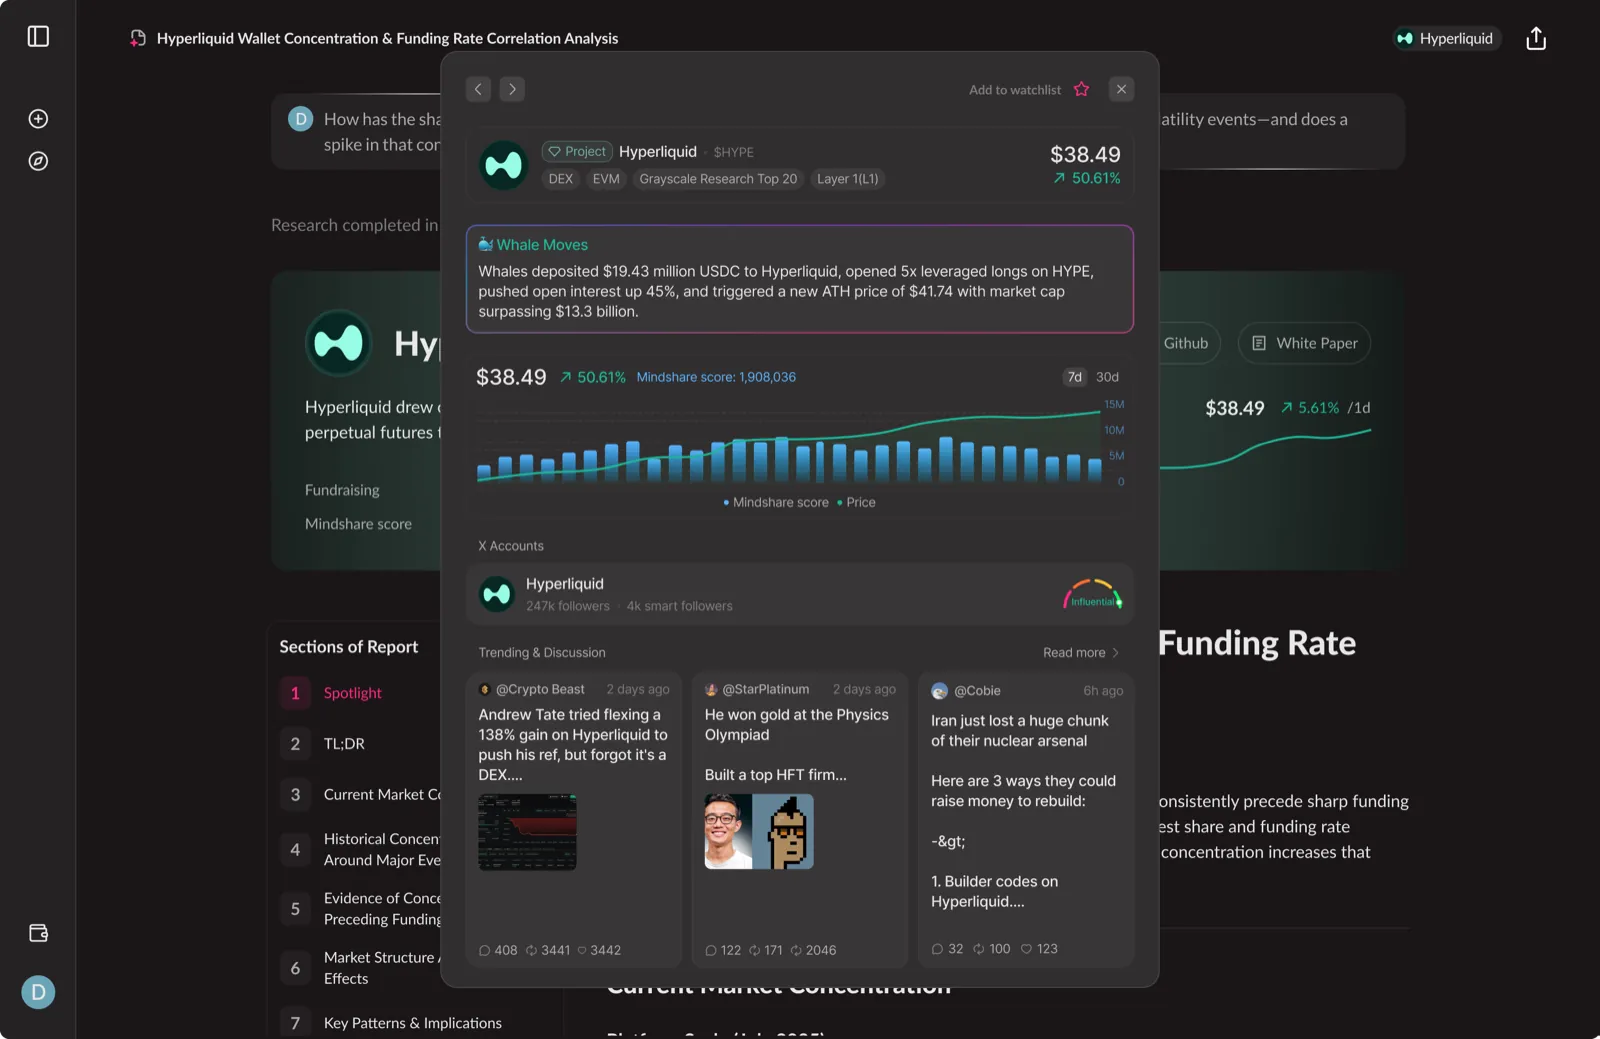
Task: Switch chart to 30d range
Action: pos(1107,377)
